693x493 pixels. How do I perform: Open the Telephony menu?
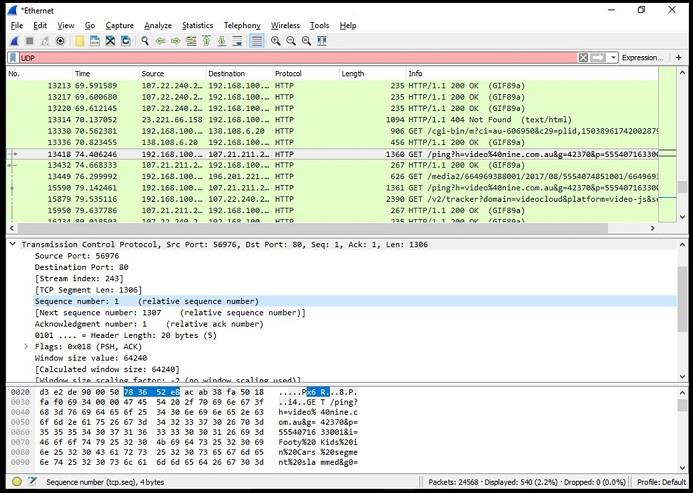click(x=242, y=26)
